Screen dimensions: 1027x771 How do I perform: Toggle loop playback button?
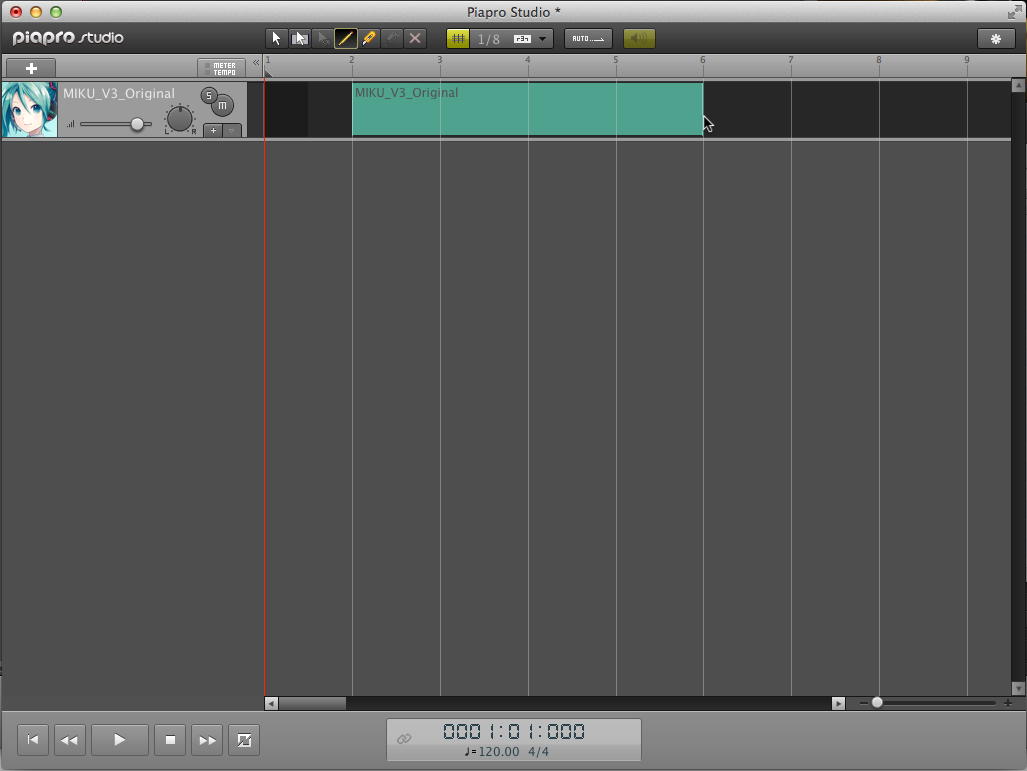pos(244,740)
